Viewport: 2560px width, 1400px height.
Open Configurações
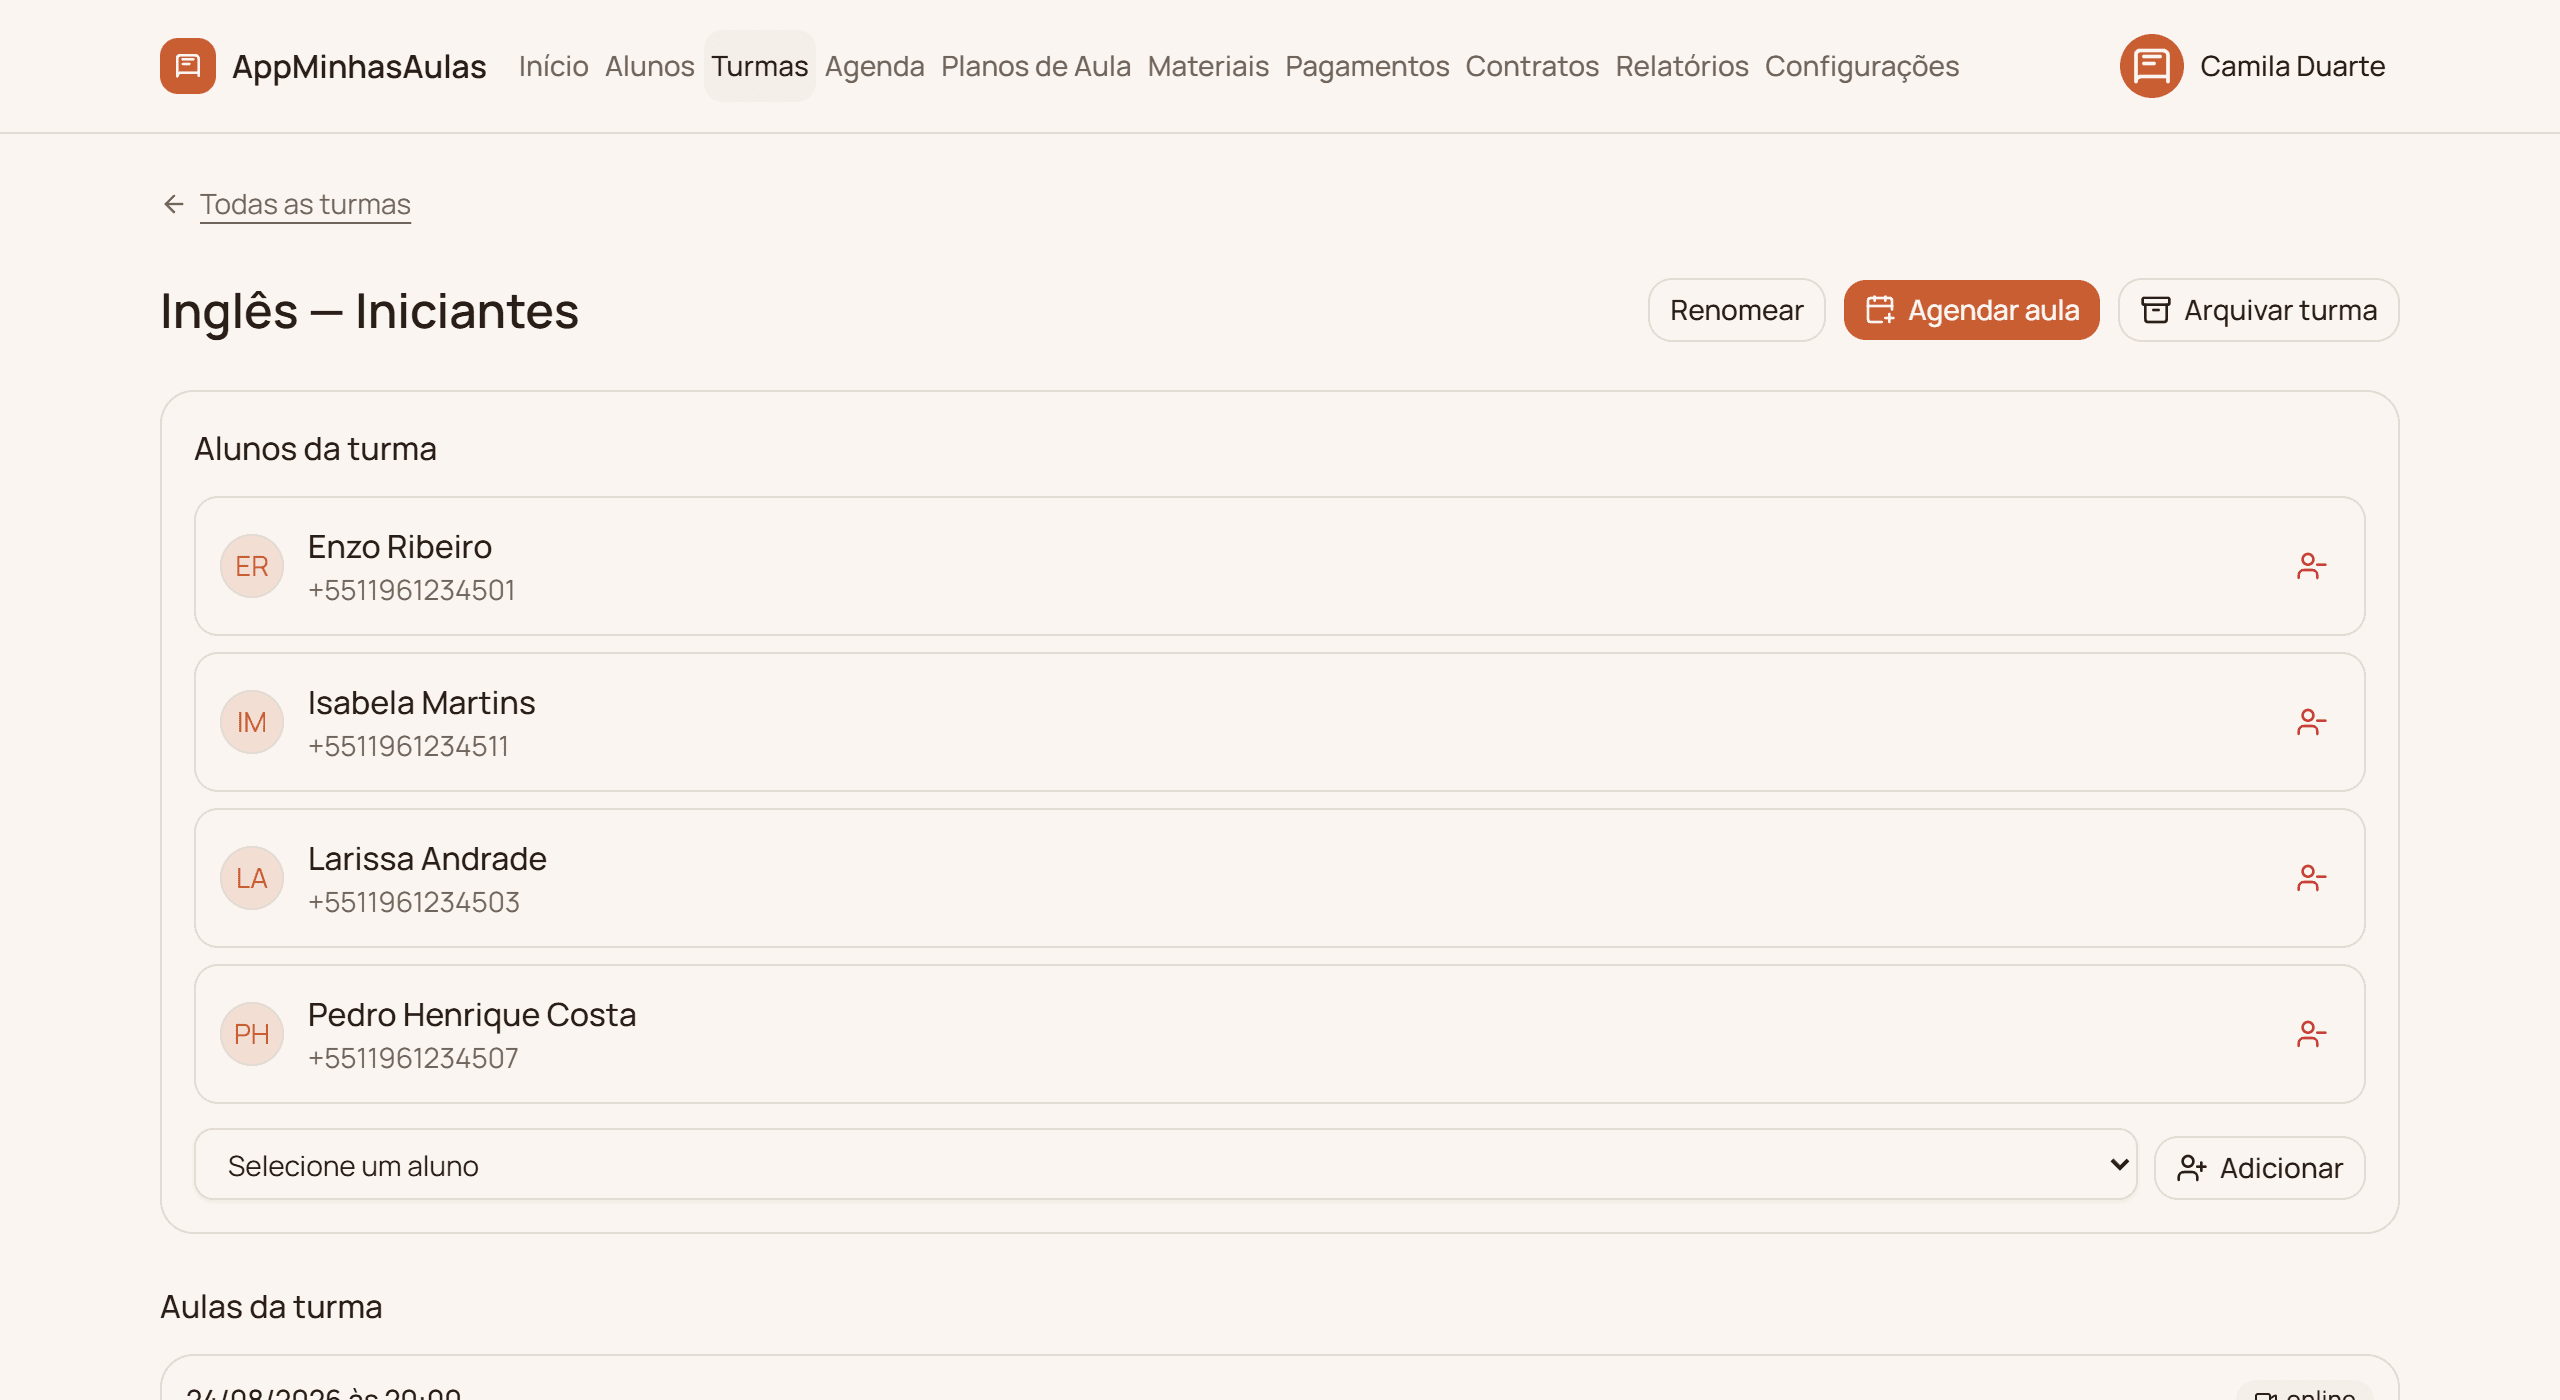coord(1862,66)
